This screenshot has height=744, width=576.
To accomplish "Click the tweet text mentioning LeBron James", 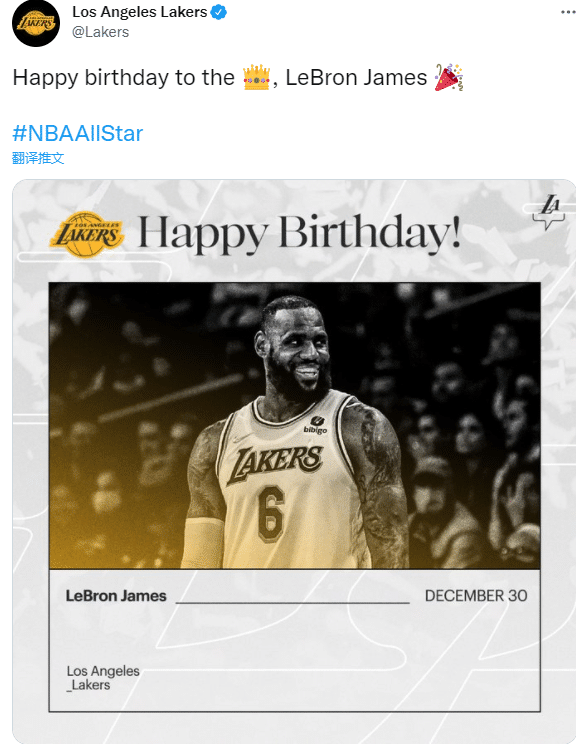I will pyautogui.click(x=238, y=77).
